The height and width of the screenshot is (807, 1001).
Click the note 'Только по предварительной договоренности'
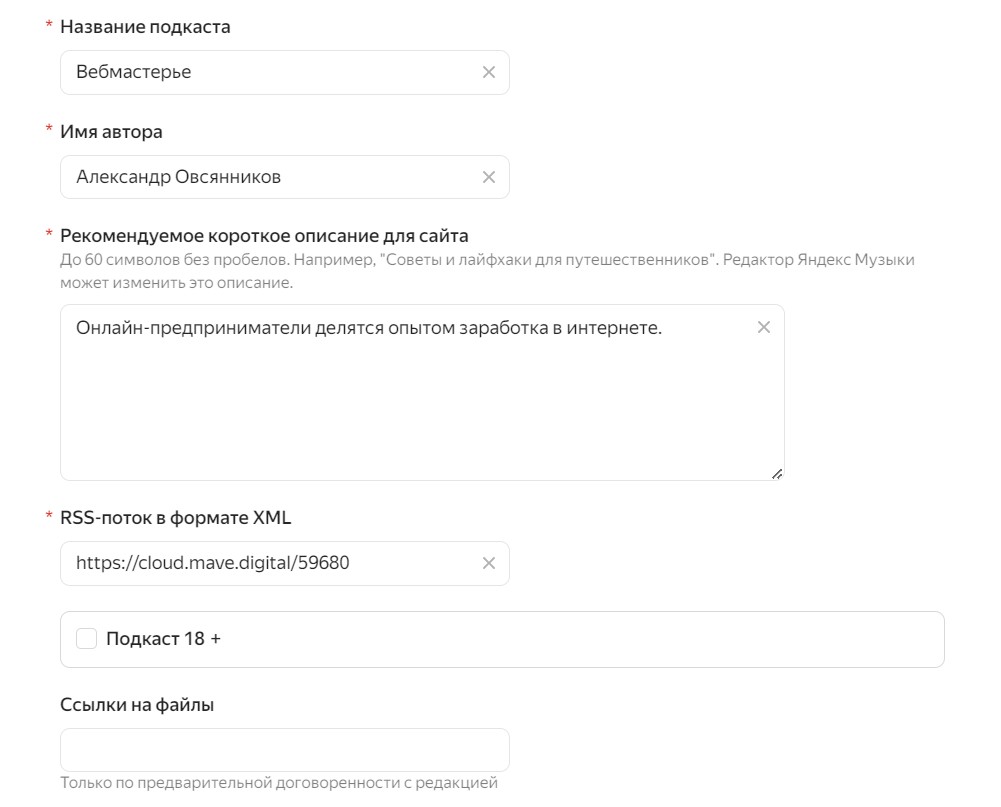click(278, 783)
